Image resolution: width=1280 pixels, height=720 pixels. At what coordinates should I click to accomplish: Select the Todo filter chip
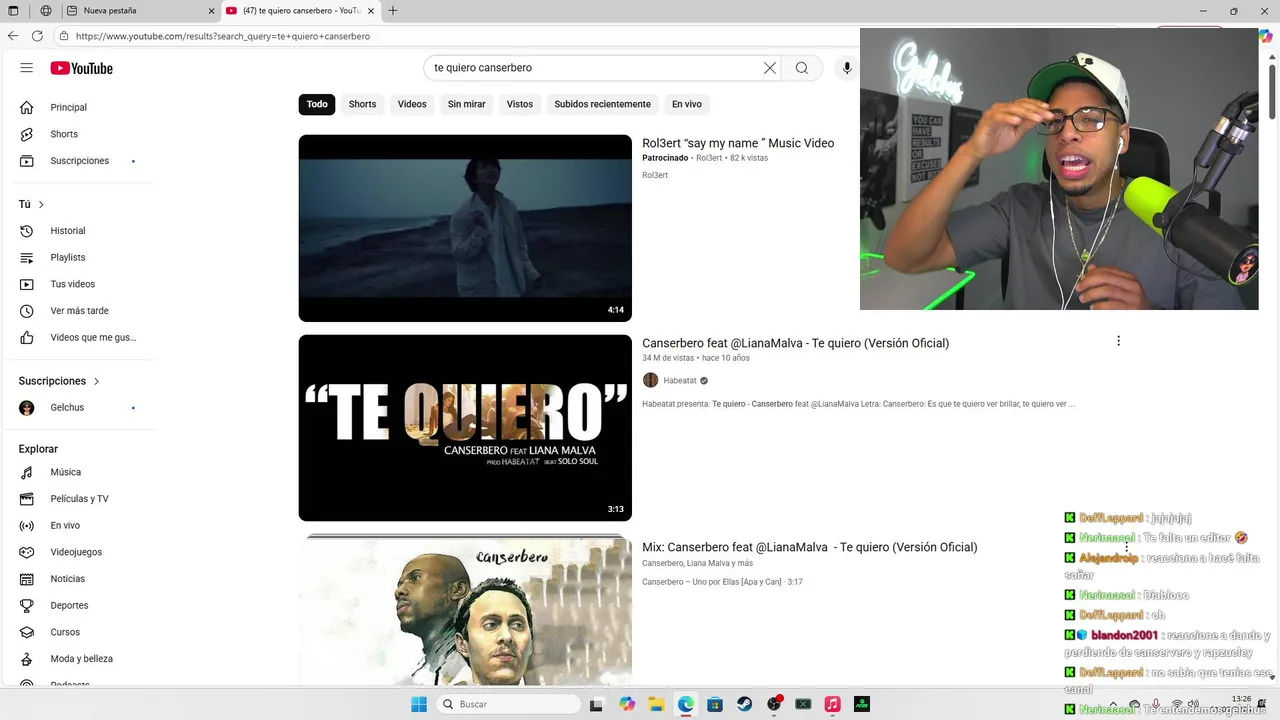(317, 104)
